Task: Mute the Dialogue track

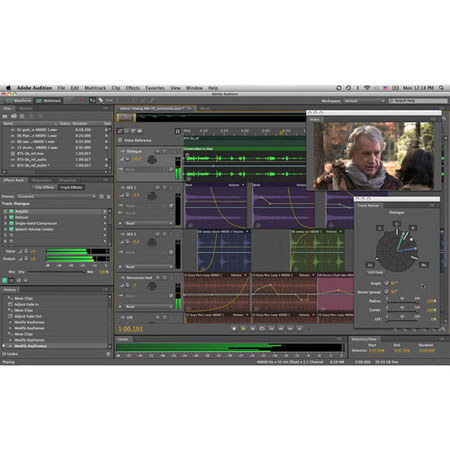Action: [x=158, y=151]
